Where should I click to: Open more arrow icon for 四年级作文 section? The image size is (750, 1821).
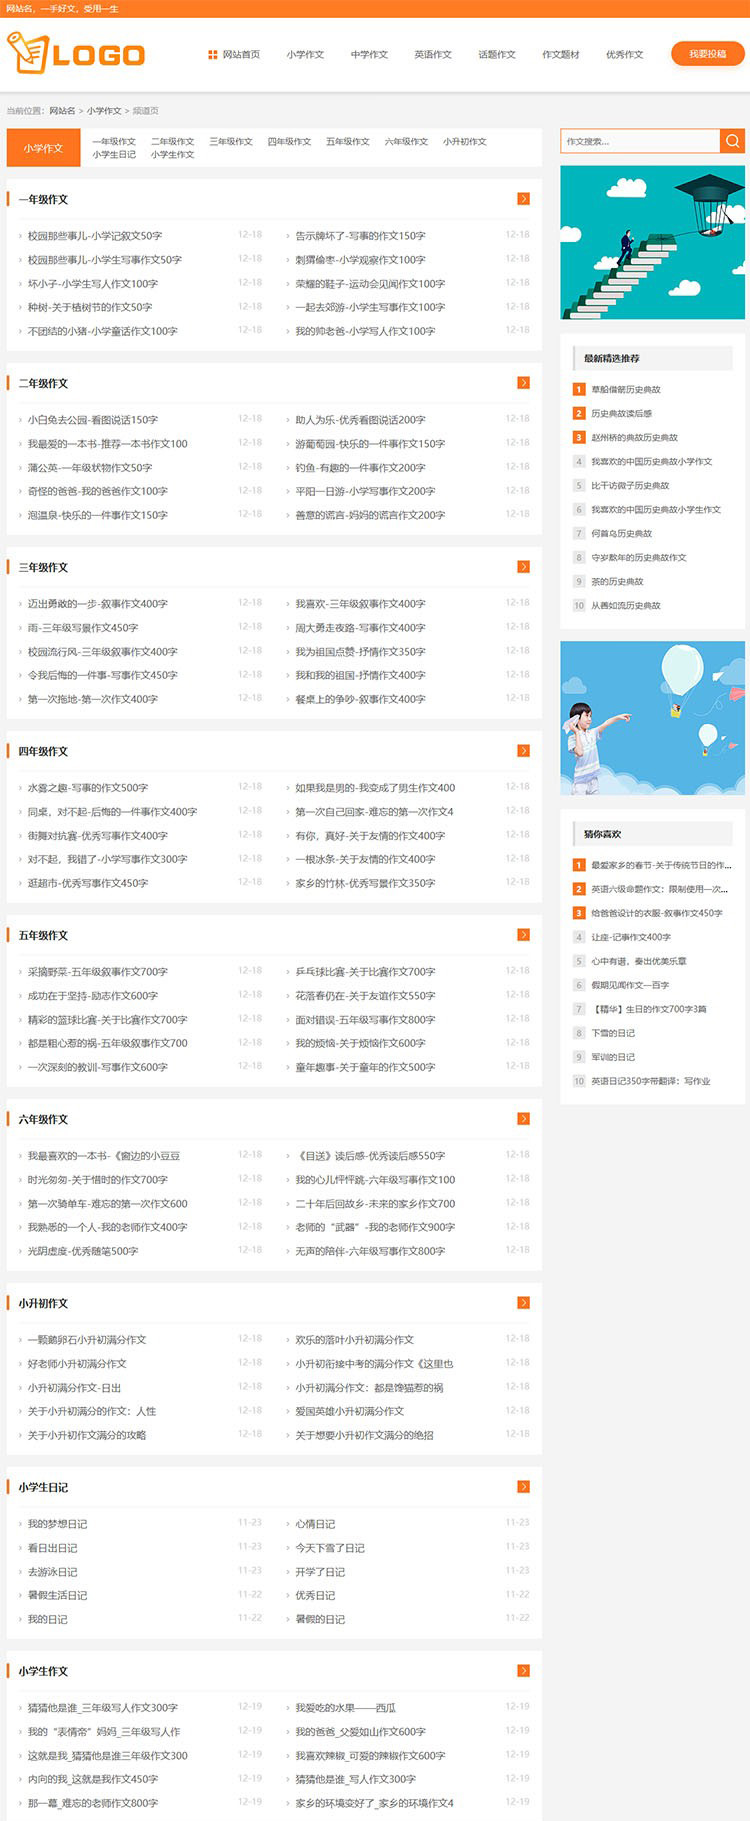tap(523, 751)
